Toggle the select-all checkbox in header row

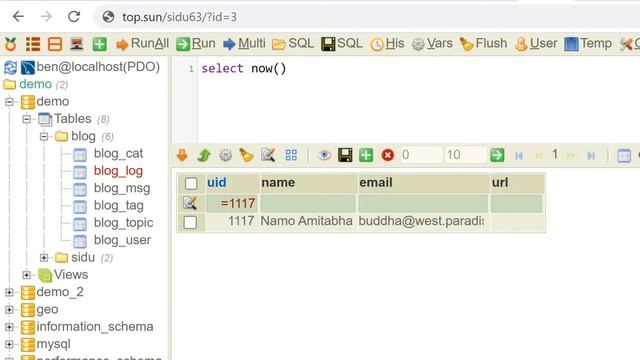[x=191, y=183]
